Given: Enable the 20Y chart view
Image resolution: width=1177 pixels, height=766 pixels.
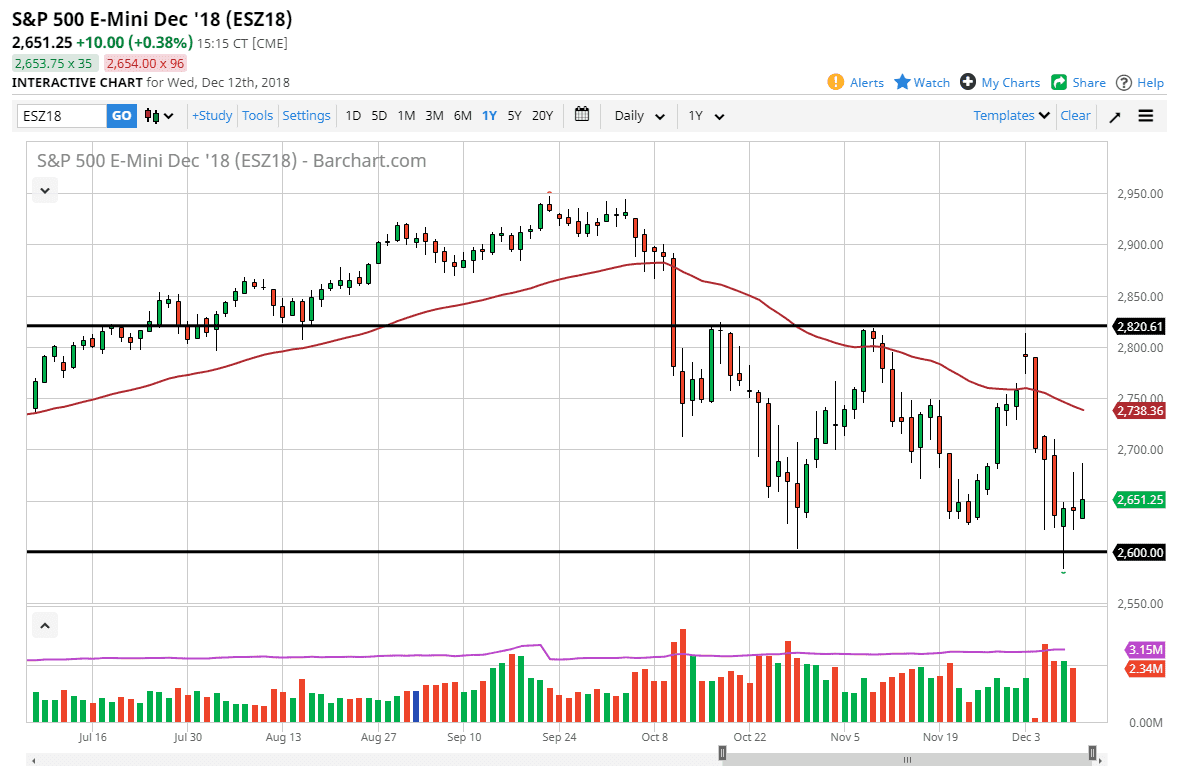Looking at the screenshot, I should (542, 116).
